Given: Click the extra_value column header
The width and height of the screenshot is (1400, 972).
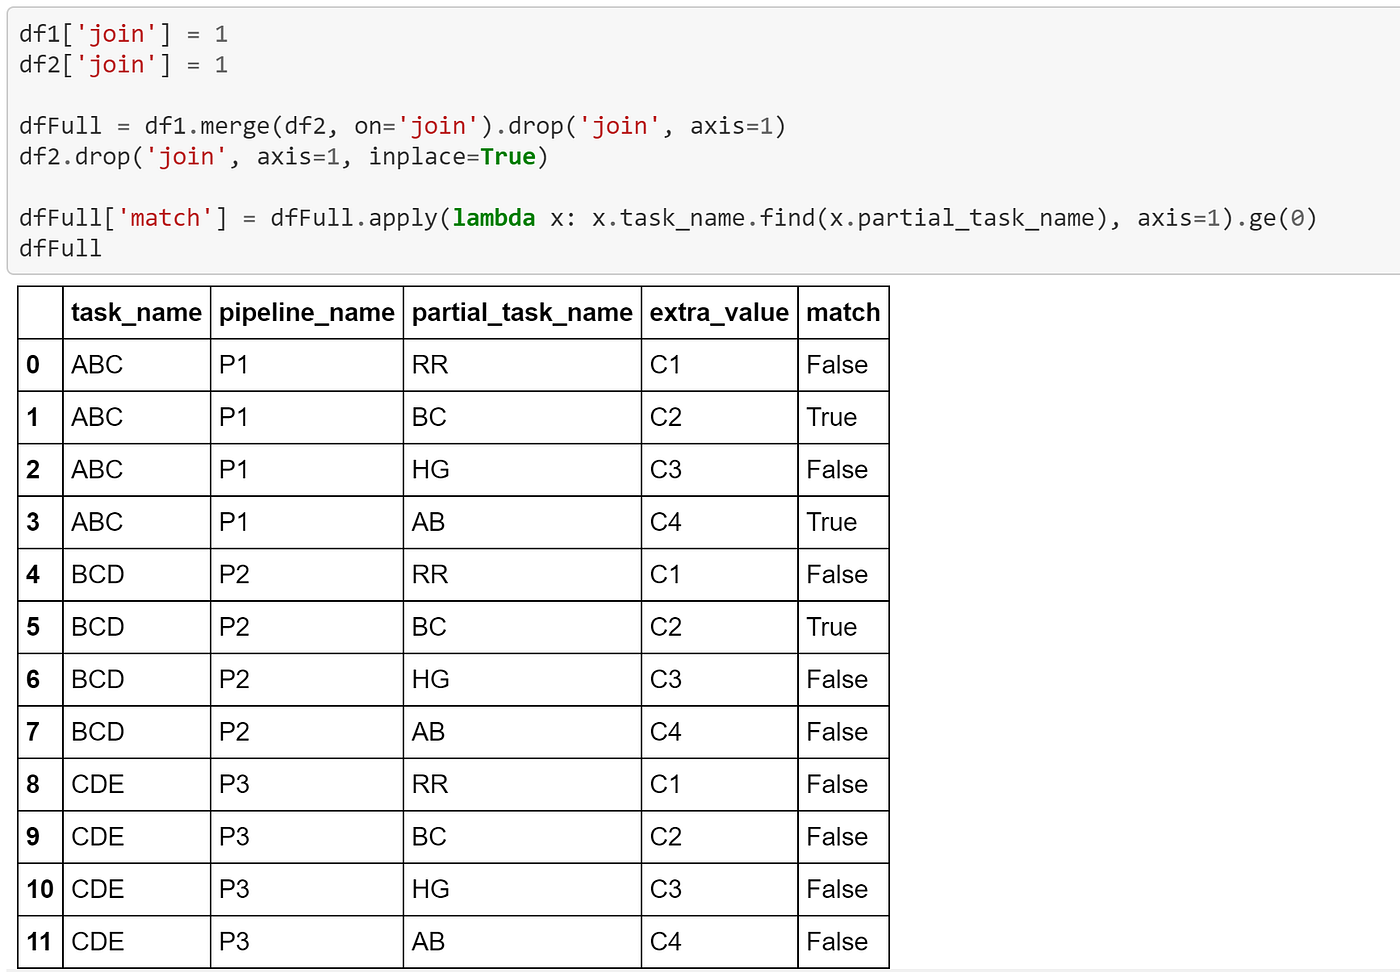Looking at the screenshot, I should [x=718, y=312].
